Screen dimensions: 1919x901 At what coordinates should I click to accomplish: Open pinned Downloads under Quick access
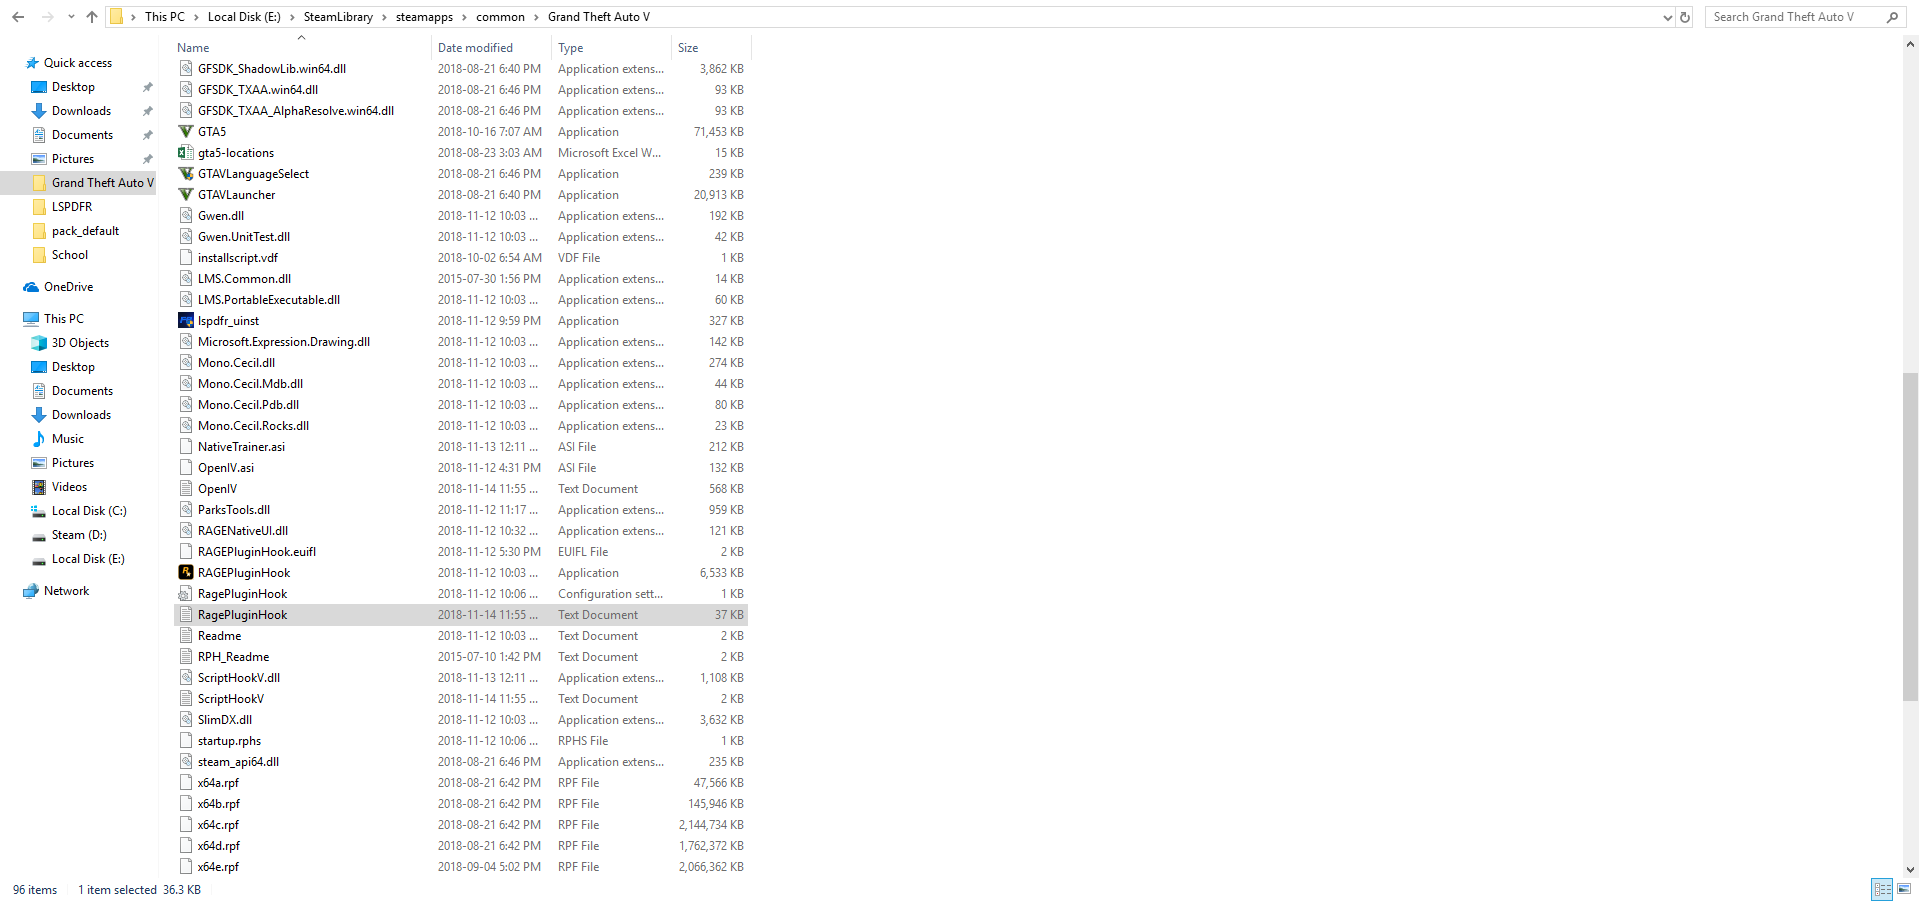click(x=81, y=111)
